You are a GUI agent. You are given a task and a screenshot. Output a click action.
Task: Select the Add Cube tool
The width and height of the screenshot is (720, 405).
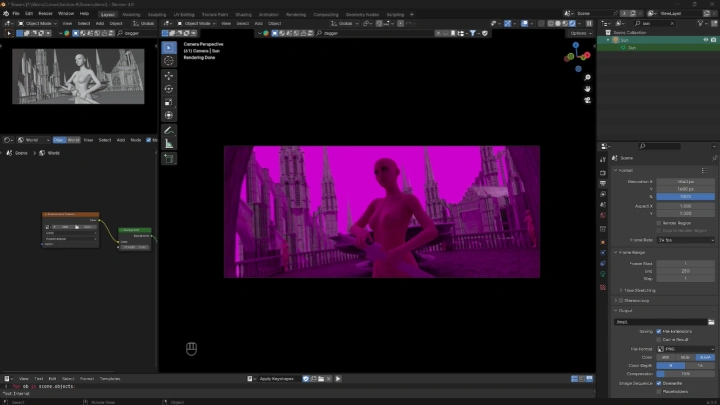point(169,159)
